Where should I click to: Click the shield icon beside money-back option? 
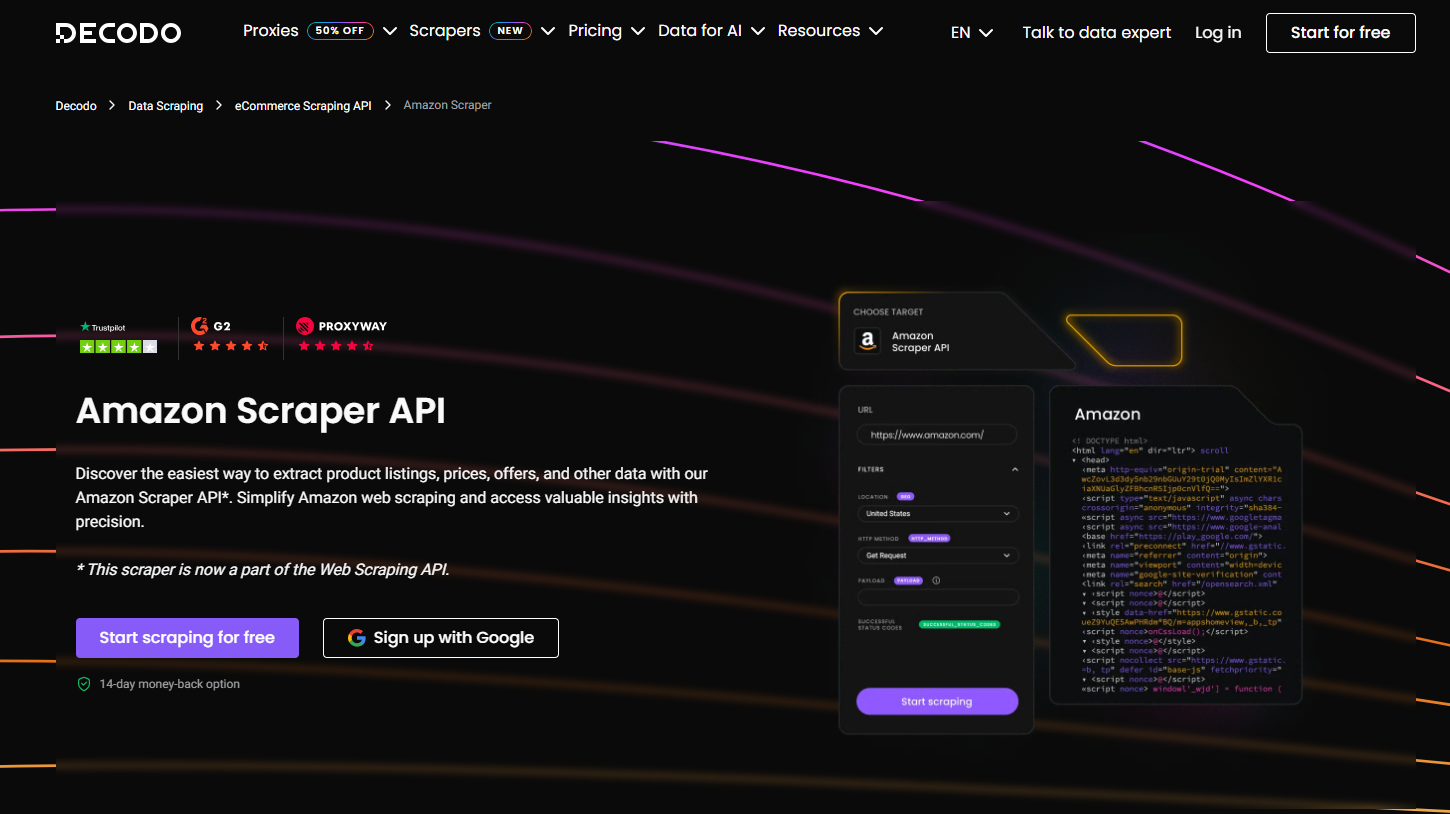click(x=85, y=684)
